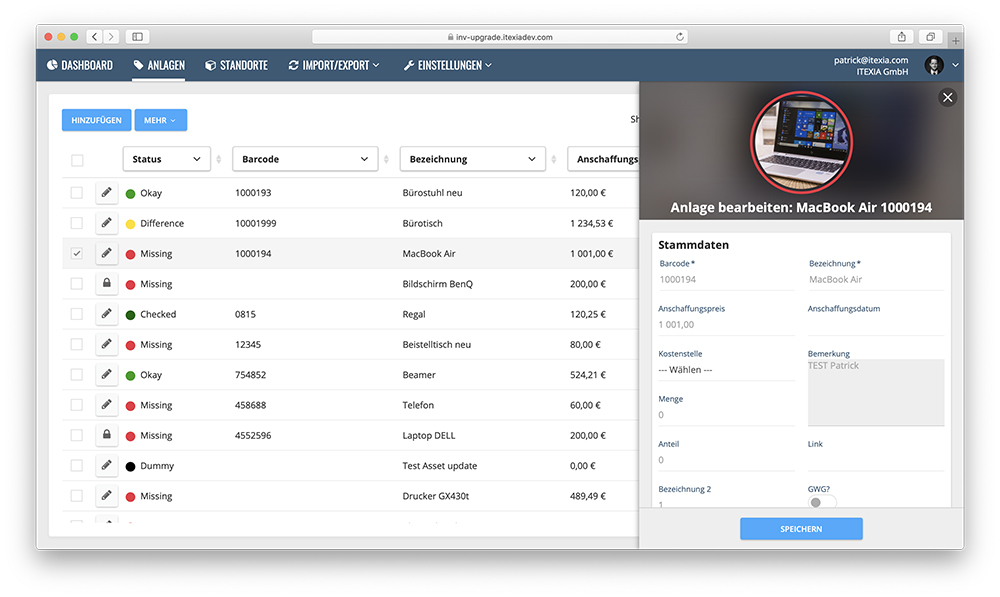Screen dimensions: 1000x597
Task: Click the Speichern button
Action: [801, 529]
